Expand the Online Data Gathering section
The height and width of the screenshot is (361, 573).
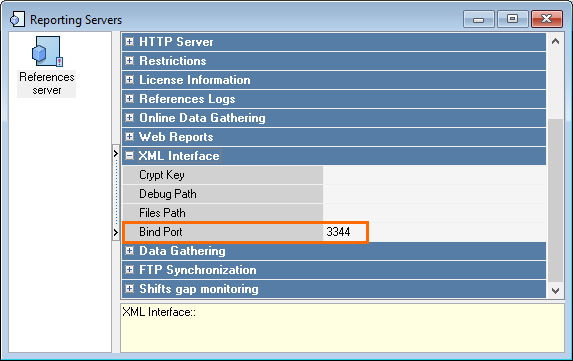pyautogui.click(x=130, y=118)
